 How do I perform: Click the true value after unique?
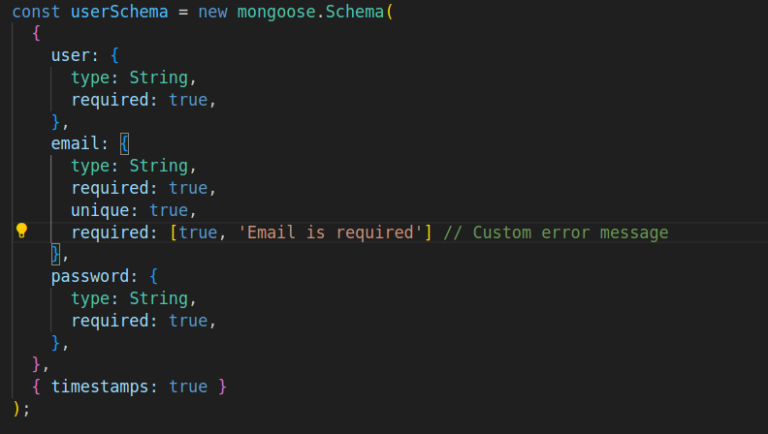(x=168, y=210)
